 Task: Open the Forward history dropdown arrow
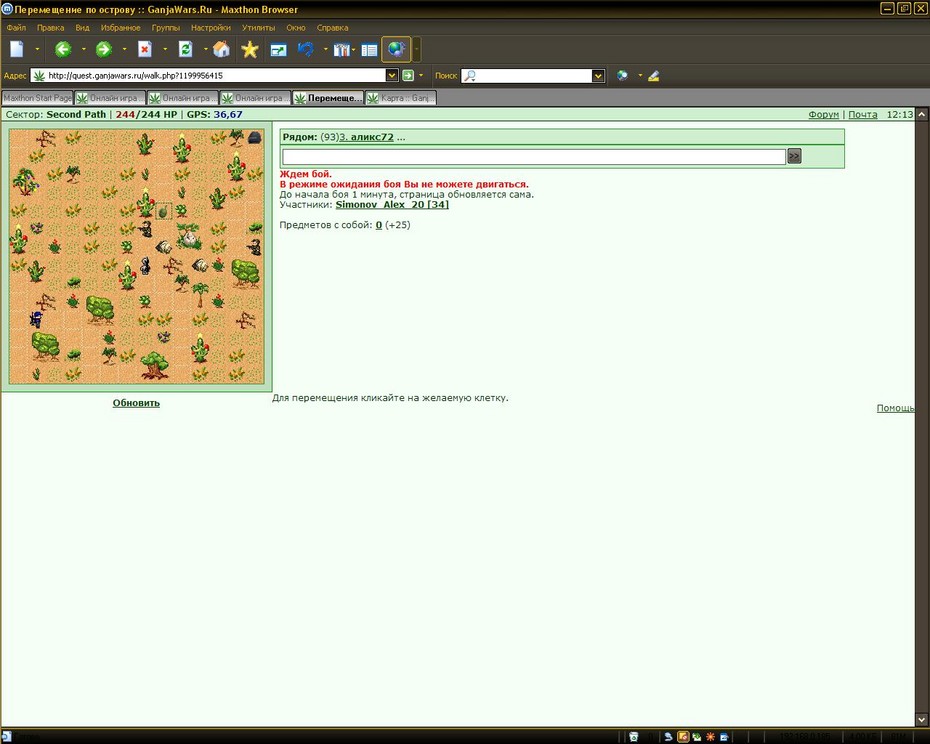125,49
